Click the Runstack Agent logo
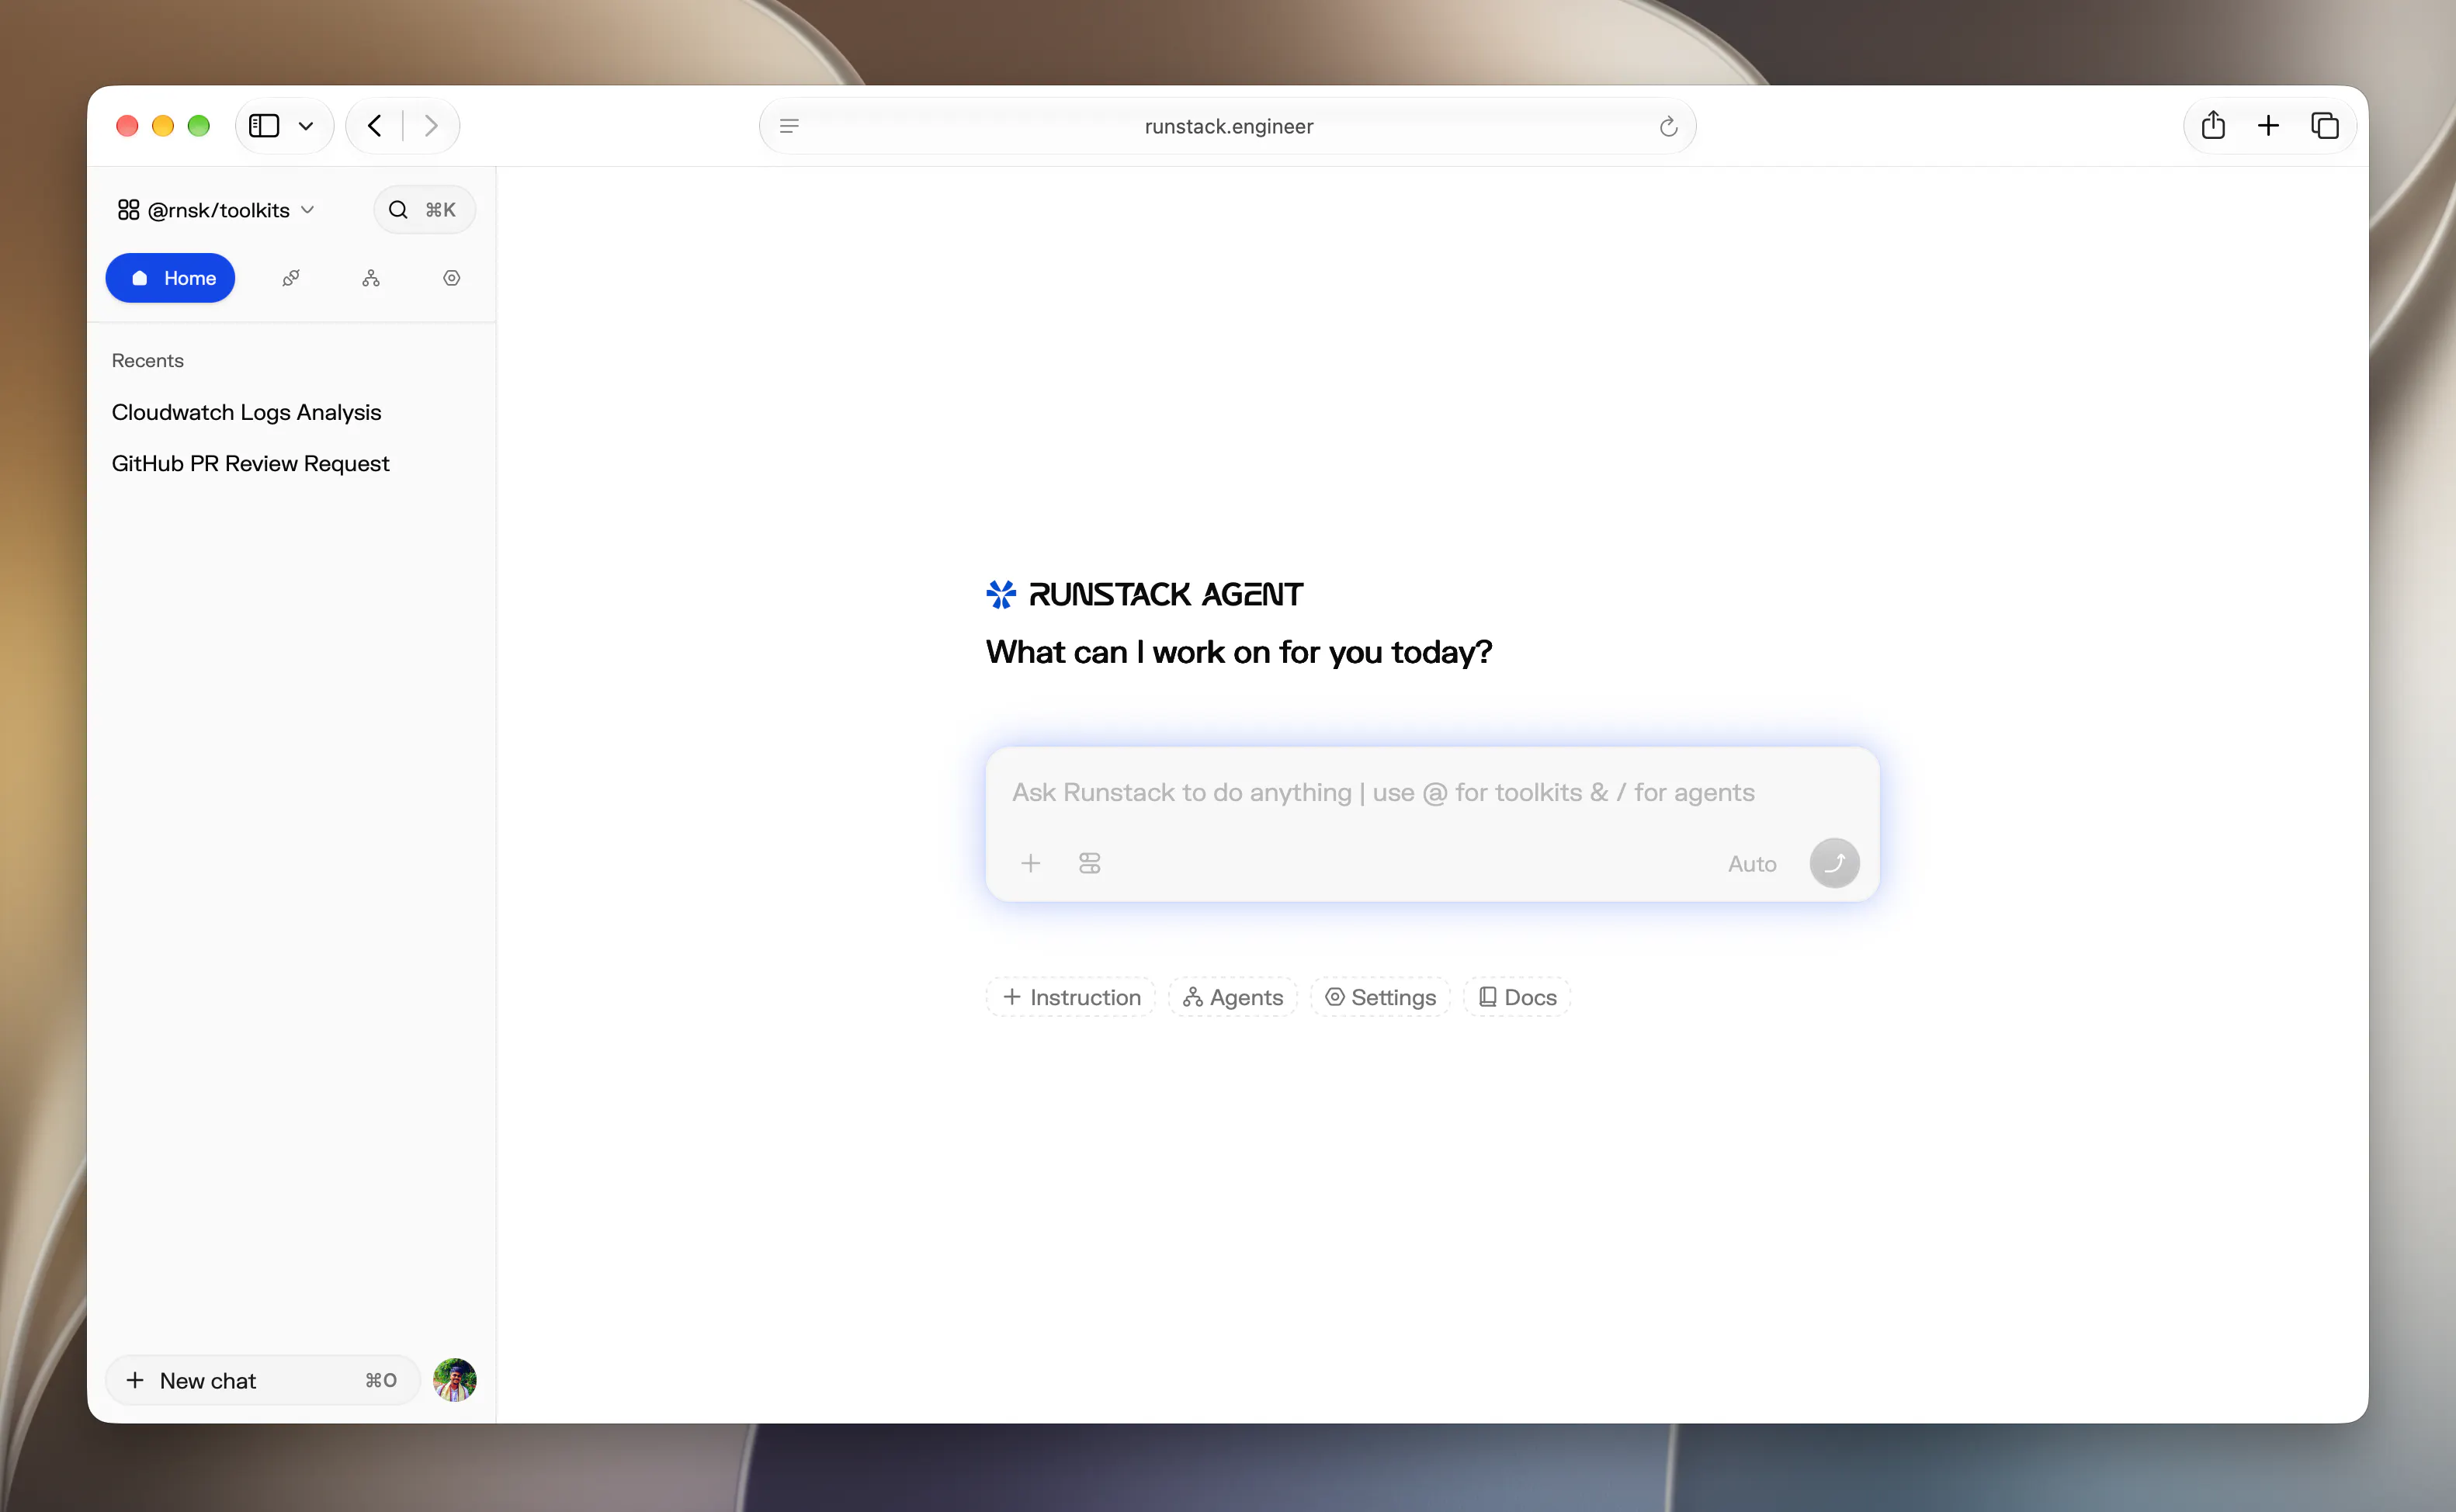The image size is (2456, 1512). 1144,594
